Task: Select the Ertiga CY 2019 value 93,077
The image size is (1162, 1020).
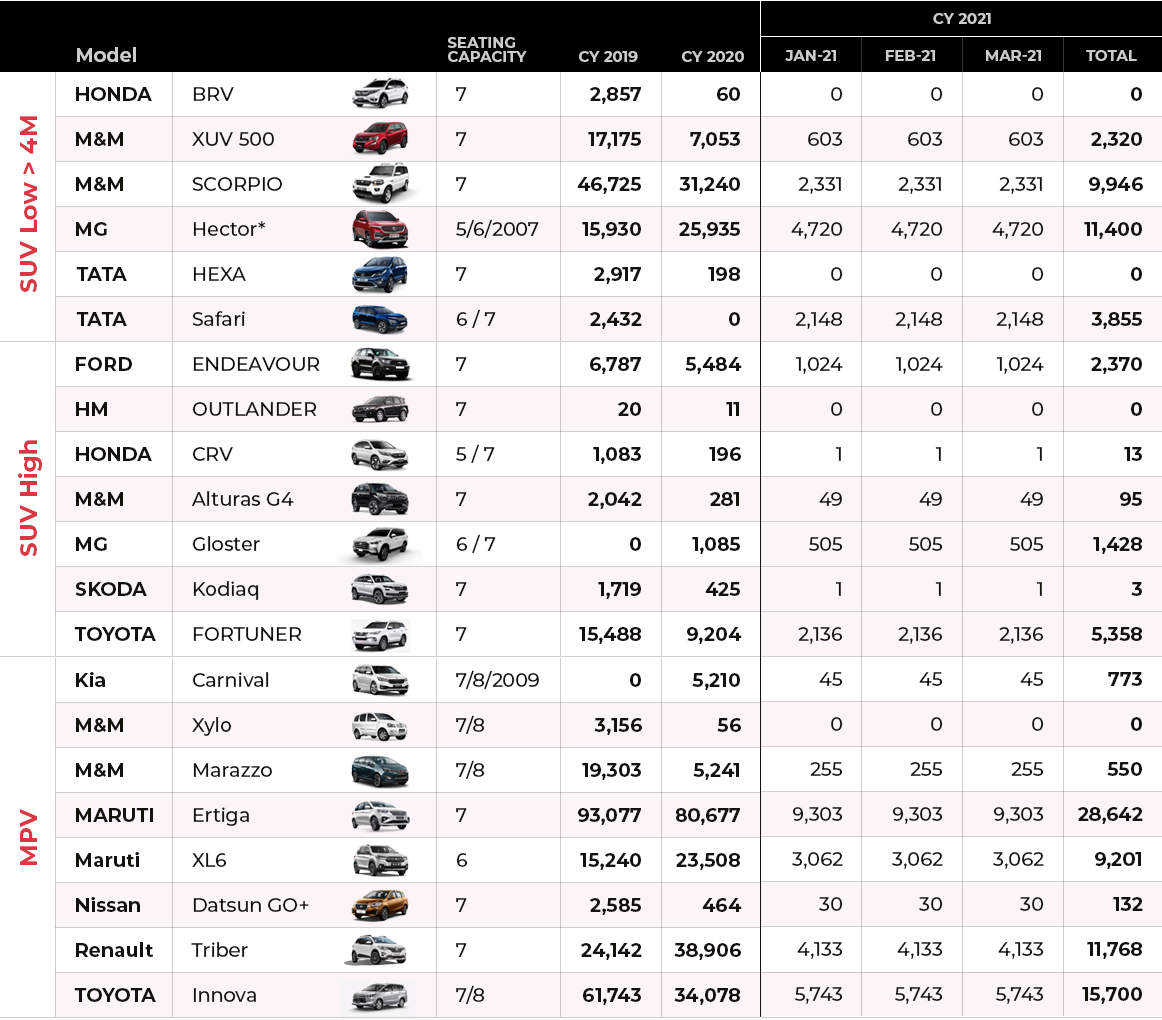Action: click(x=608, y=815)
